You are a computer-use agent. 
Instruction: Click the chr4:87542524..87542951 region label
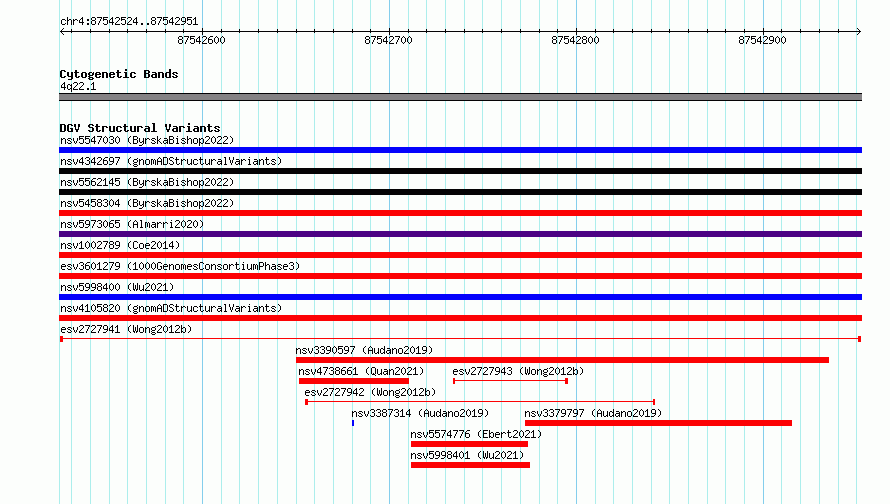pyautogui.click(x=129, y=22)
